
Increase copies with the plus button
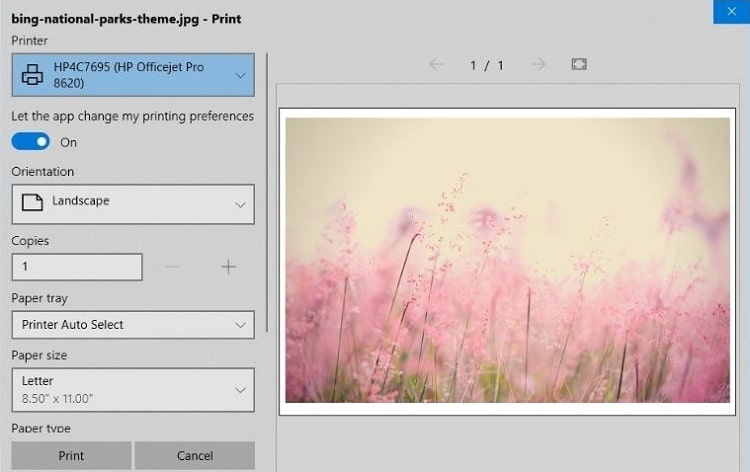click(x=229, y=267)
